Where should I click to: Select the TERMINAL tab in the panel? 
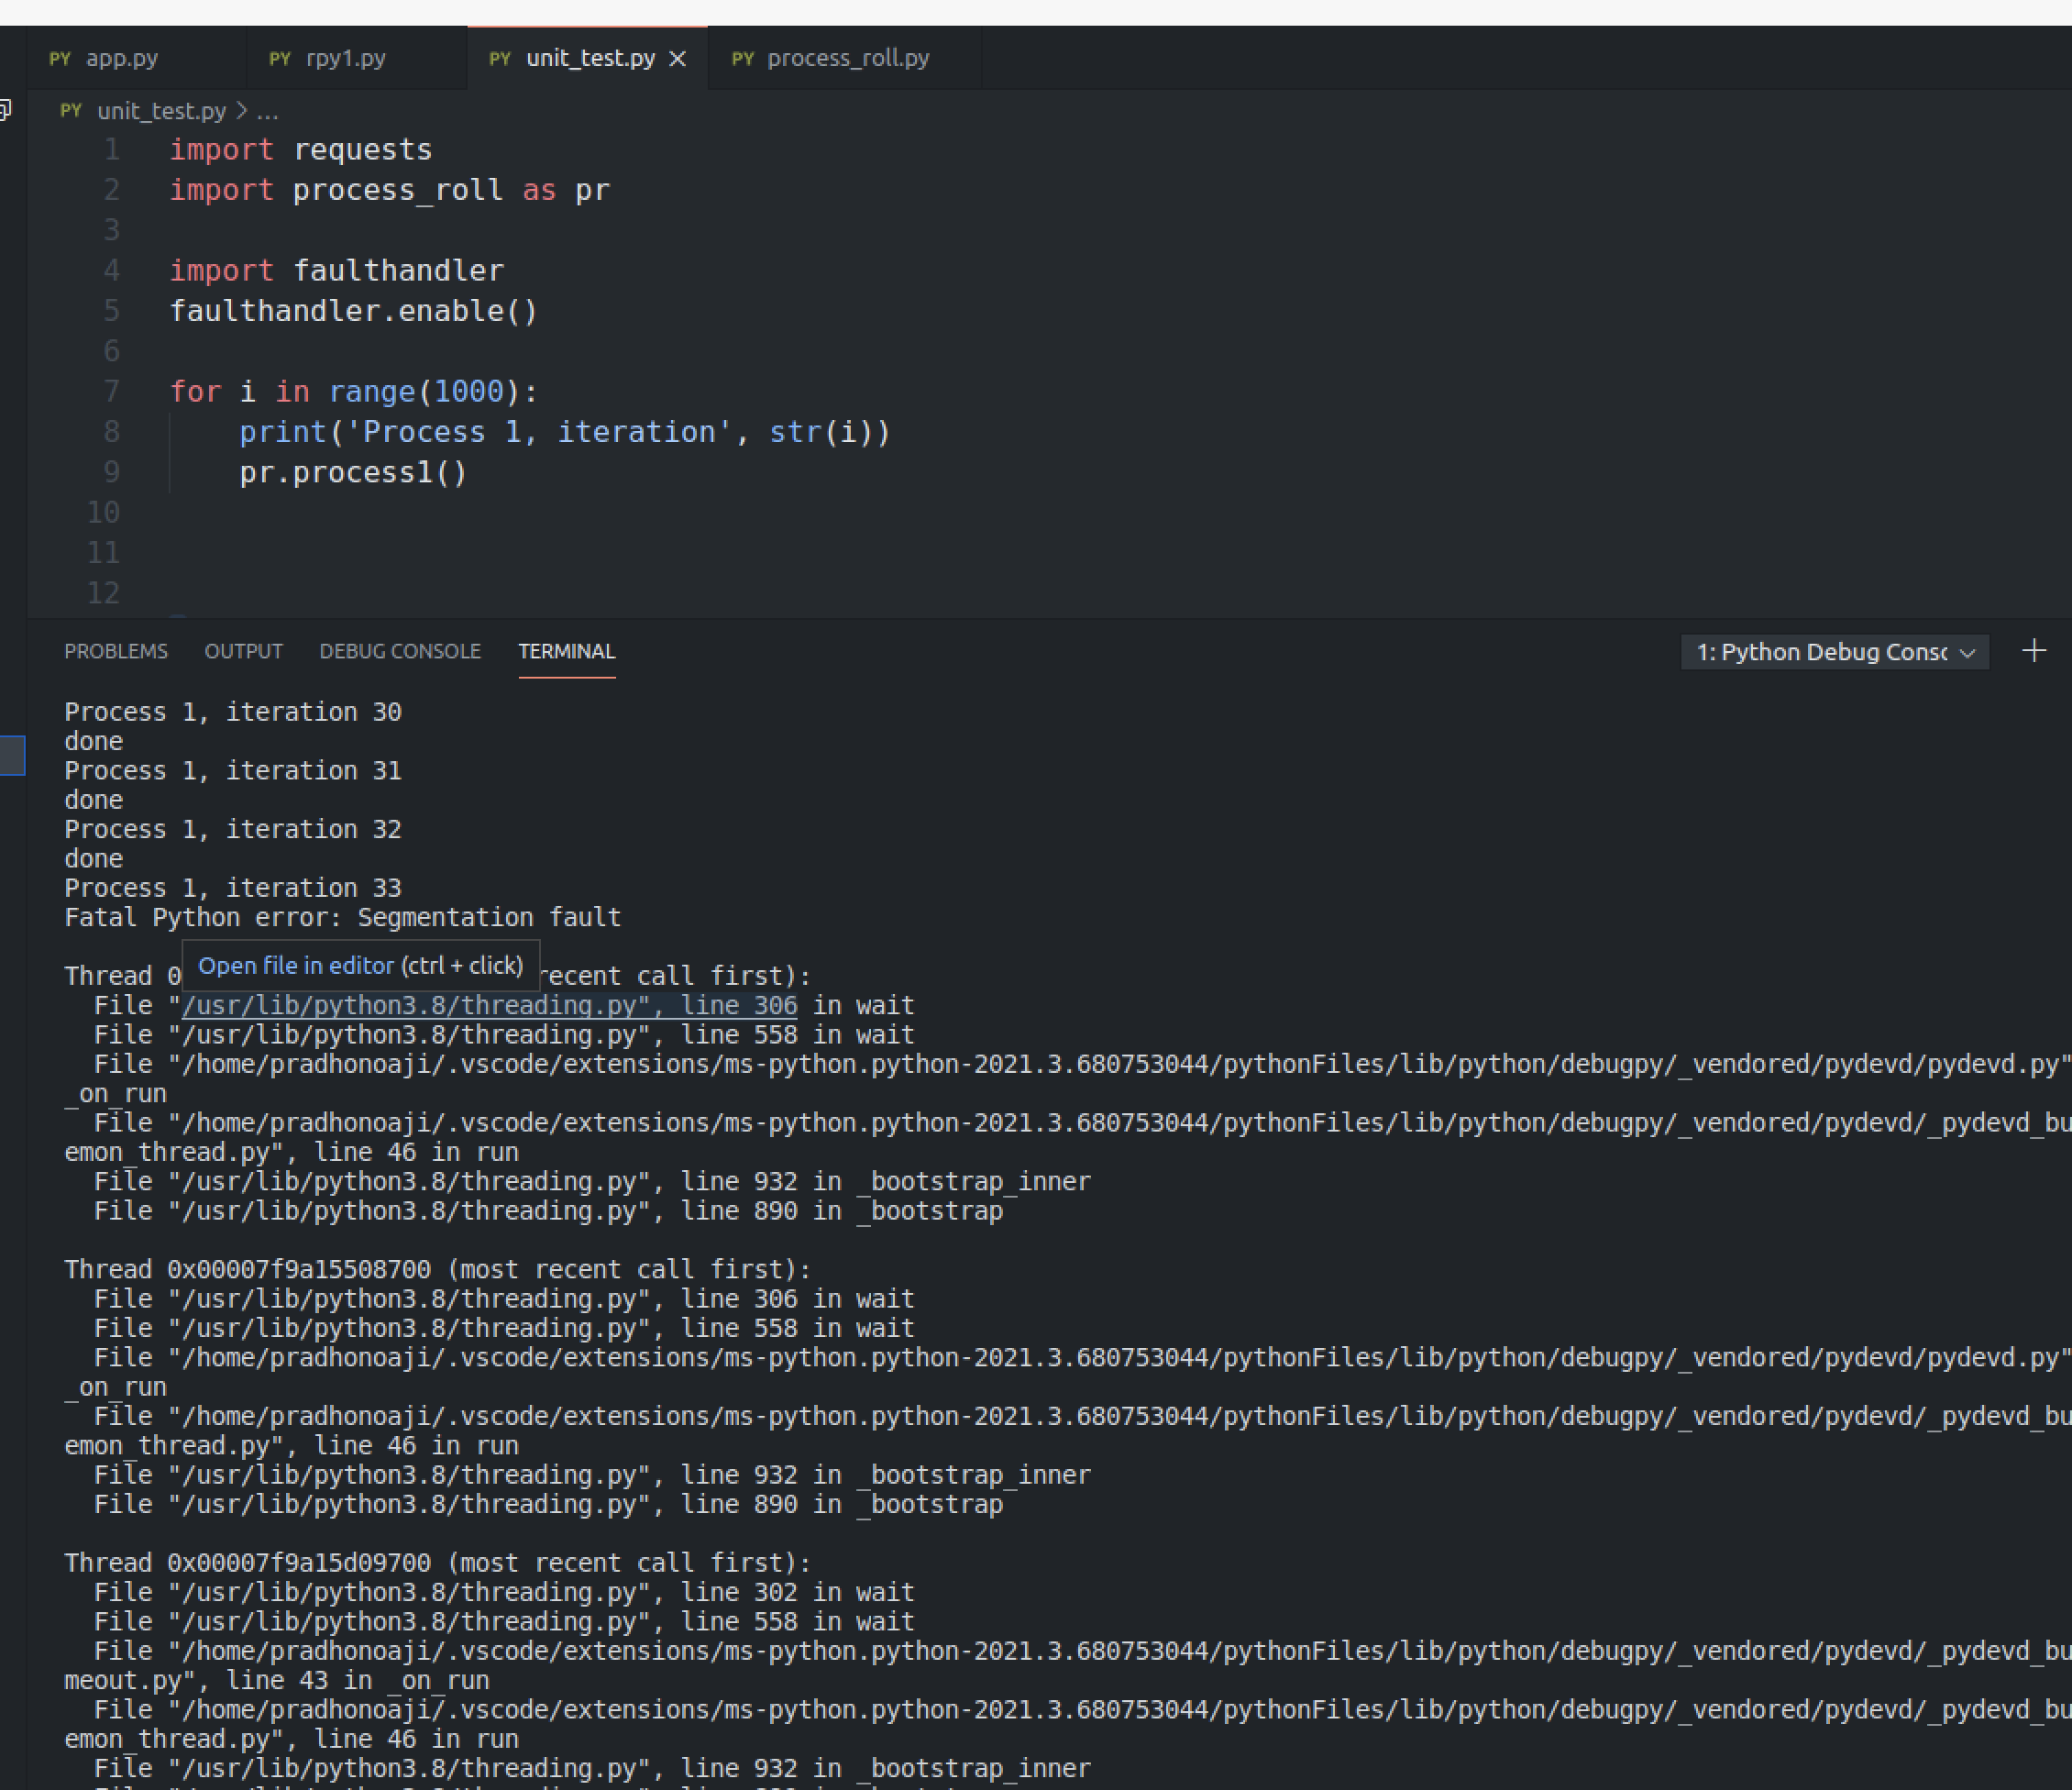[x=566, y=651]
